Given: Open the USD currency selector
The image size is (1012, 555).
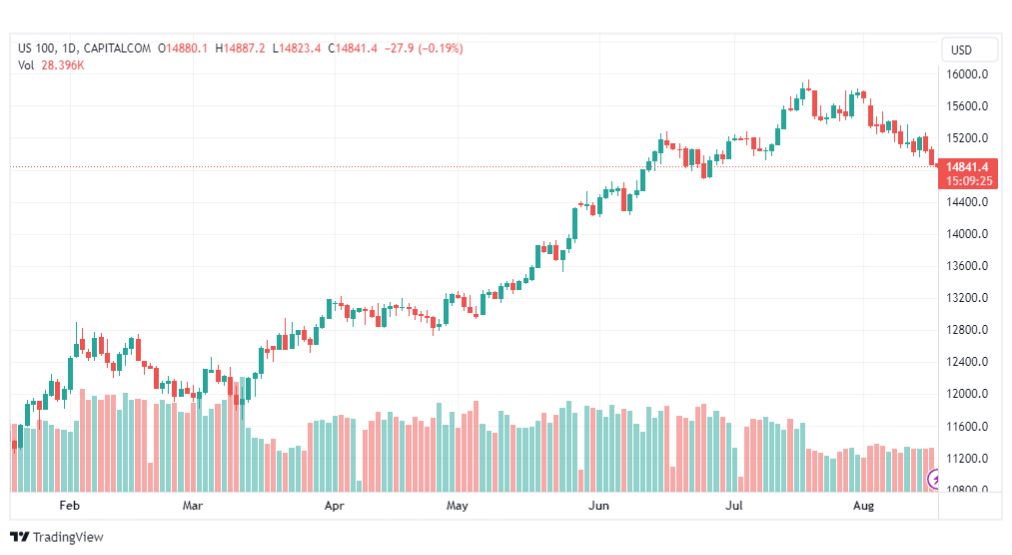Looking at the screenshot, I should pos(961,50).
